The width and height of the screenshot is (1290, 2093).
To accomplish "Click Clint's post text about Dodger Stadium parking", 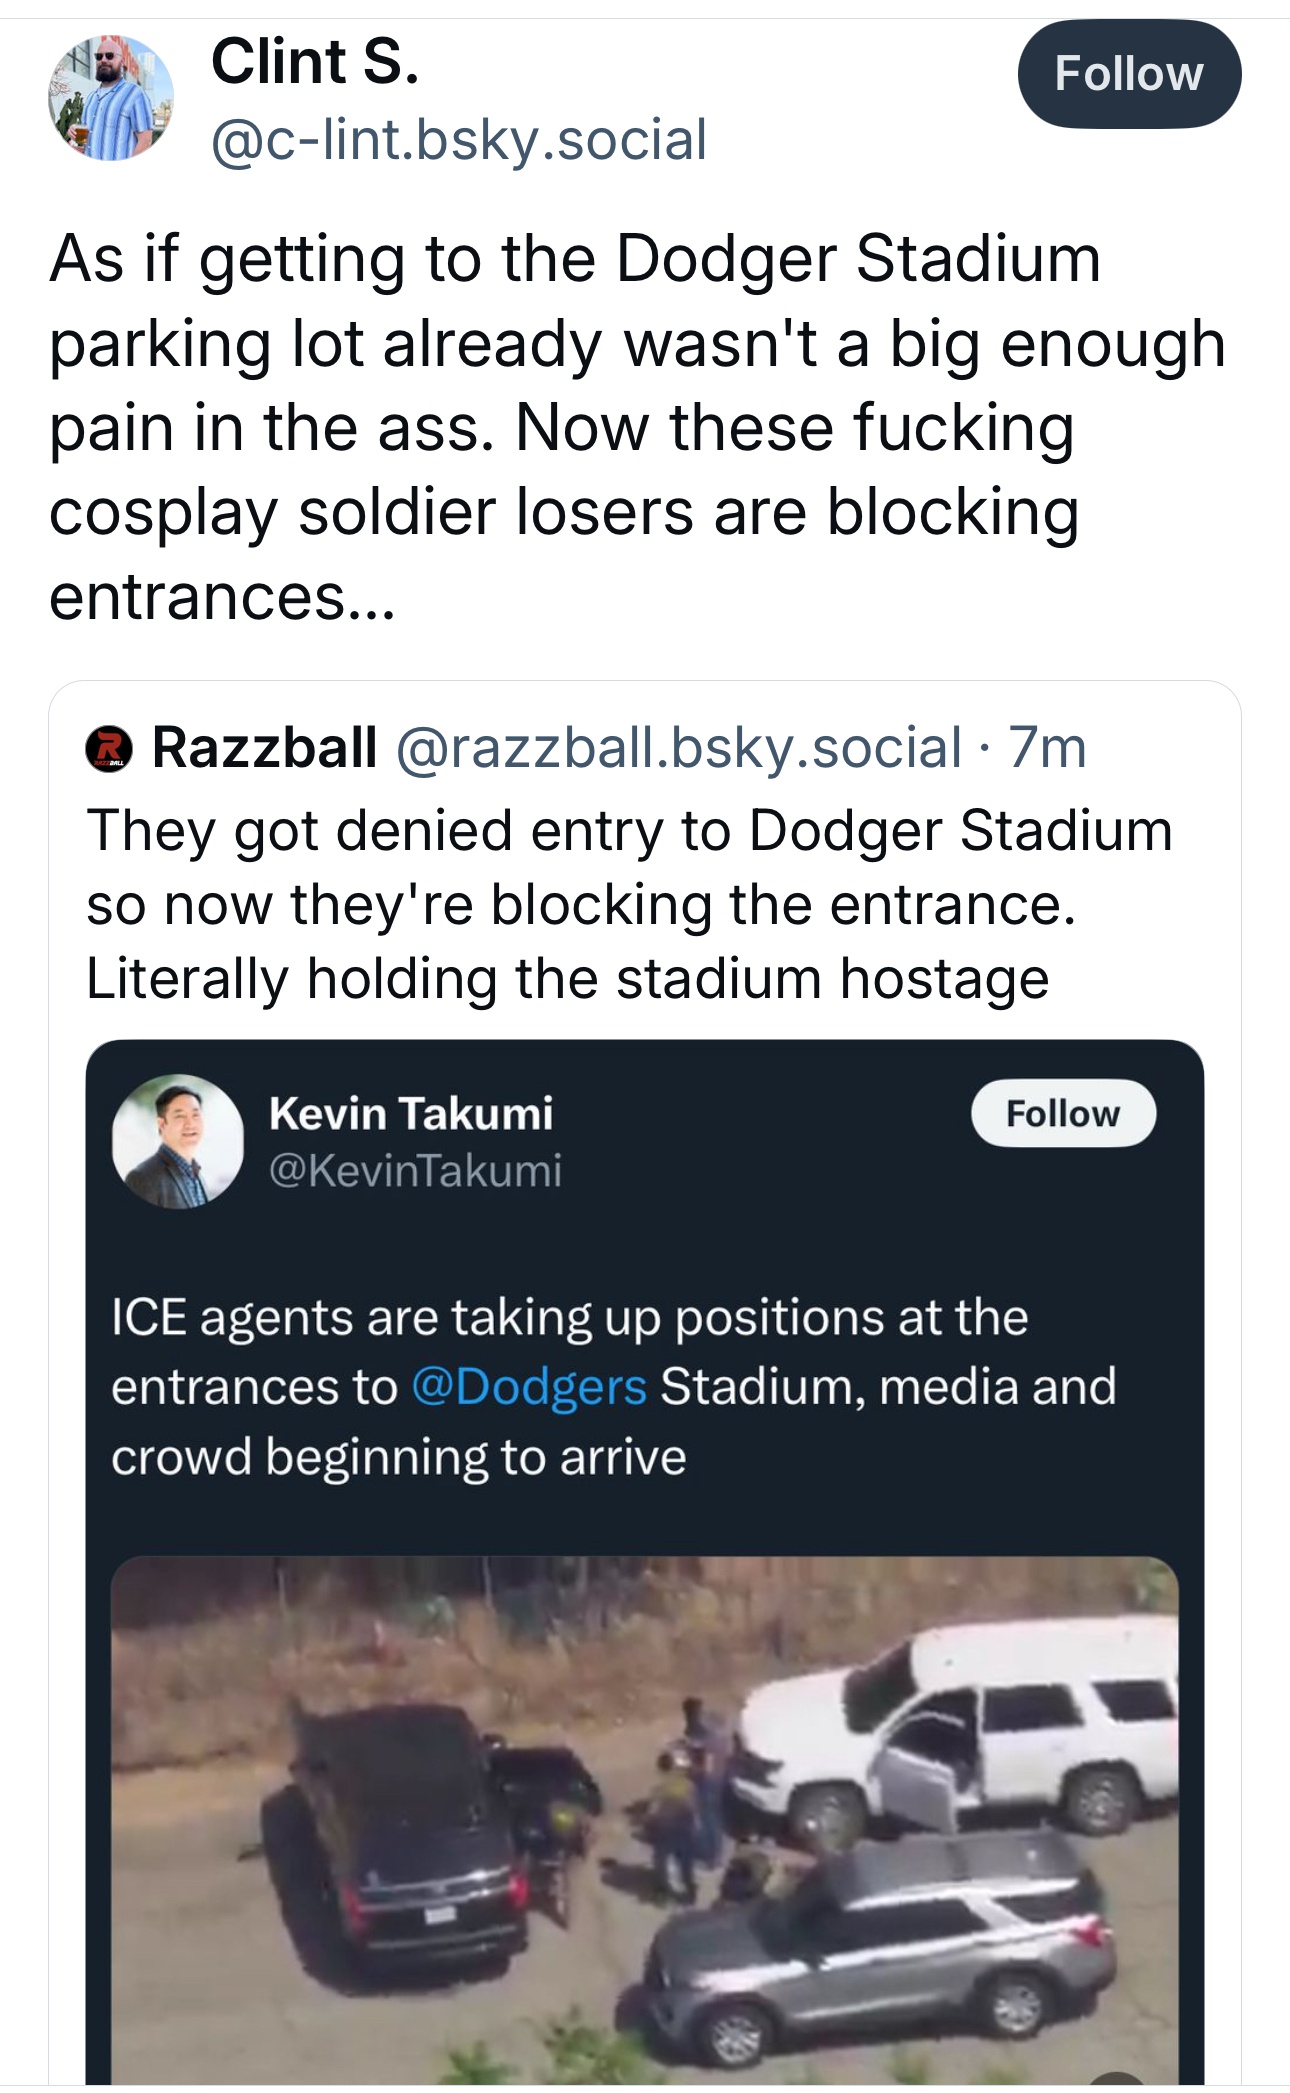I will (x=637, y=427).
